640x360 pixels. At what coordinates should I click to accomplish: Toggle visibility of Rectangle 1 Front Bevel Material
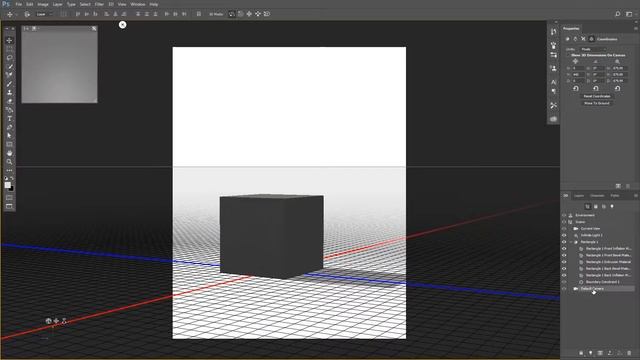point(564,256)
